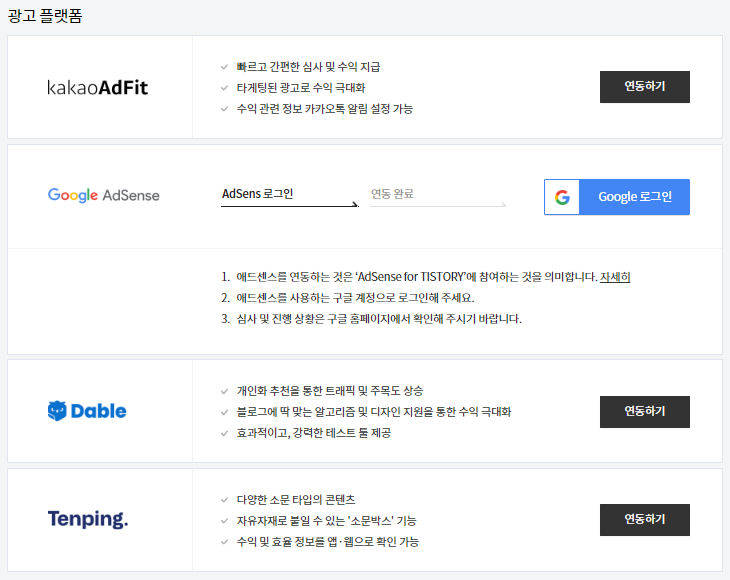Click checkmark beside 카카오톡 알림 설정 가능
Image resolution: width=730 pixels, height=580 pixels.
[224, 109]
